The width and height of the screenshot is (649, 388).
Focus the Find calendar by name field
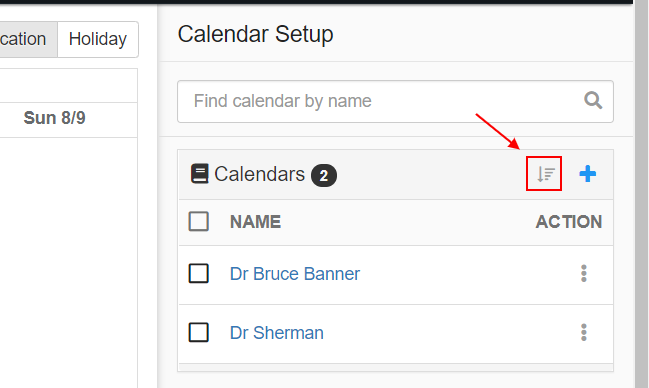395,101
